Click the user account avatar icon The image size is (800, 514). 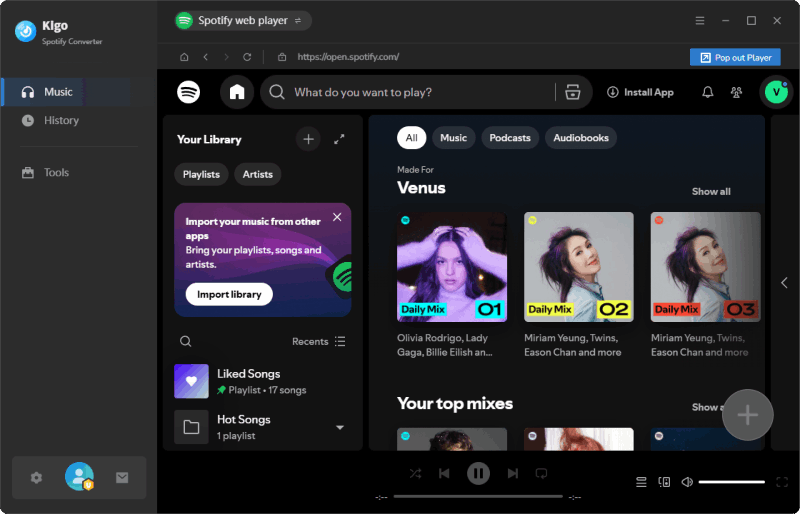click(79, 476)
